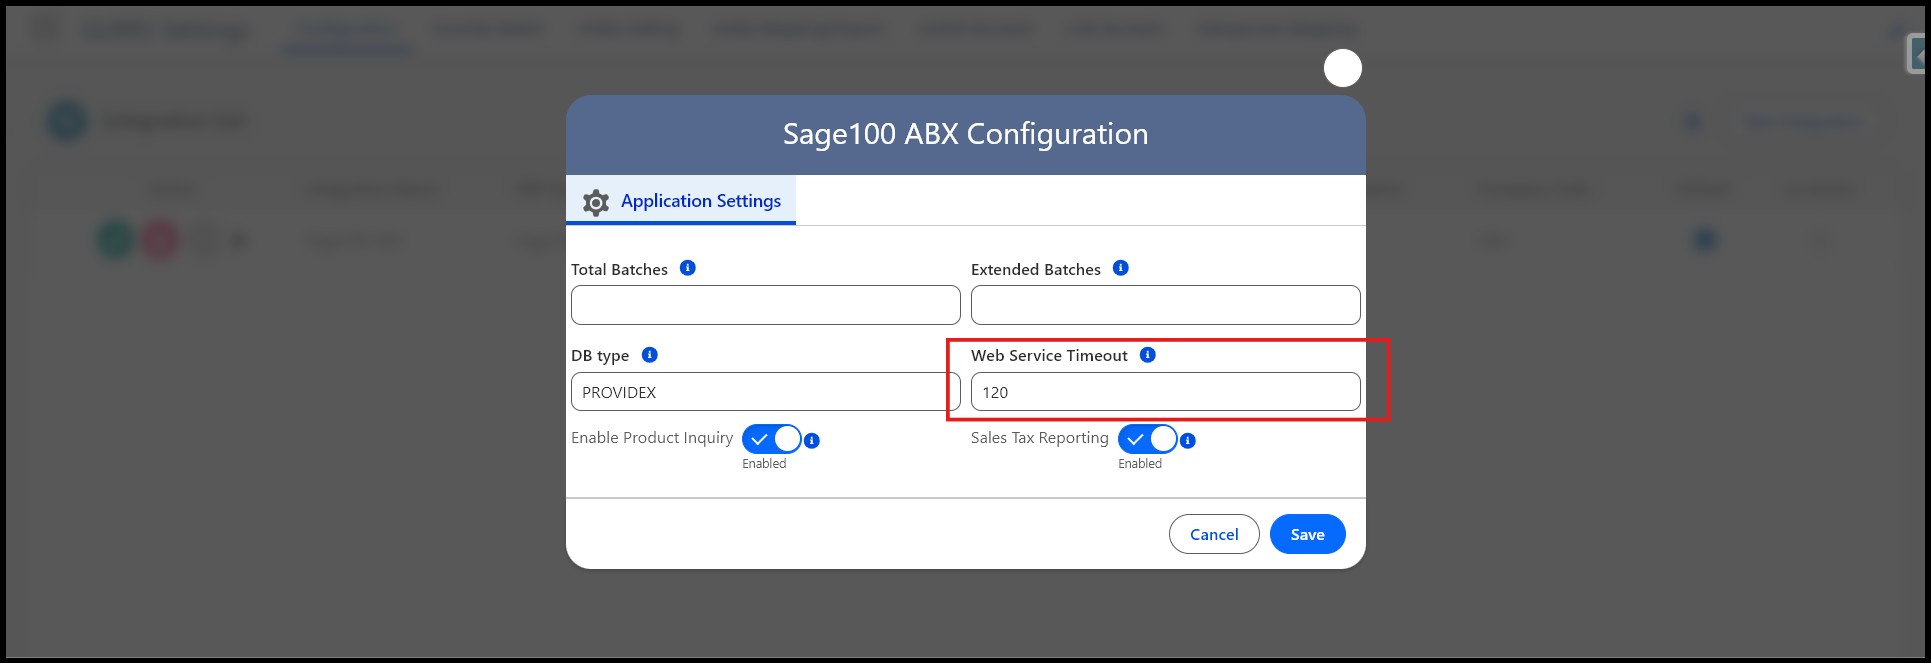Click the green circular icon in background row
The width and height of the screenshot is (1931, 663).
115,241
